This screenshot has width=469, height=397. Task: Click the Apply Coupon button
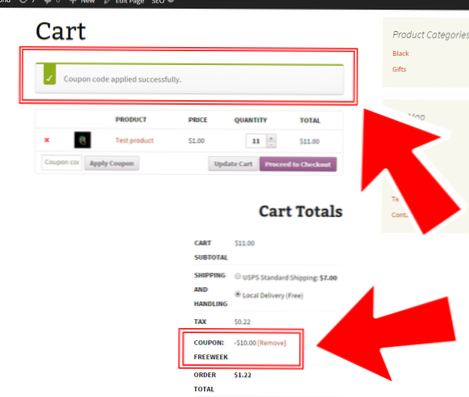pyautogui.click(x=112, y=163)
